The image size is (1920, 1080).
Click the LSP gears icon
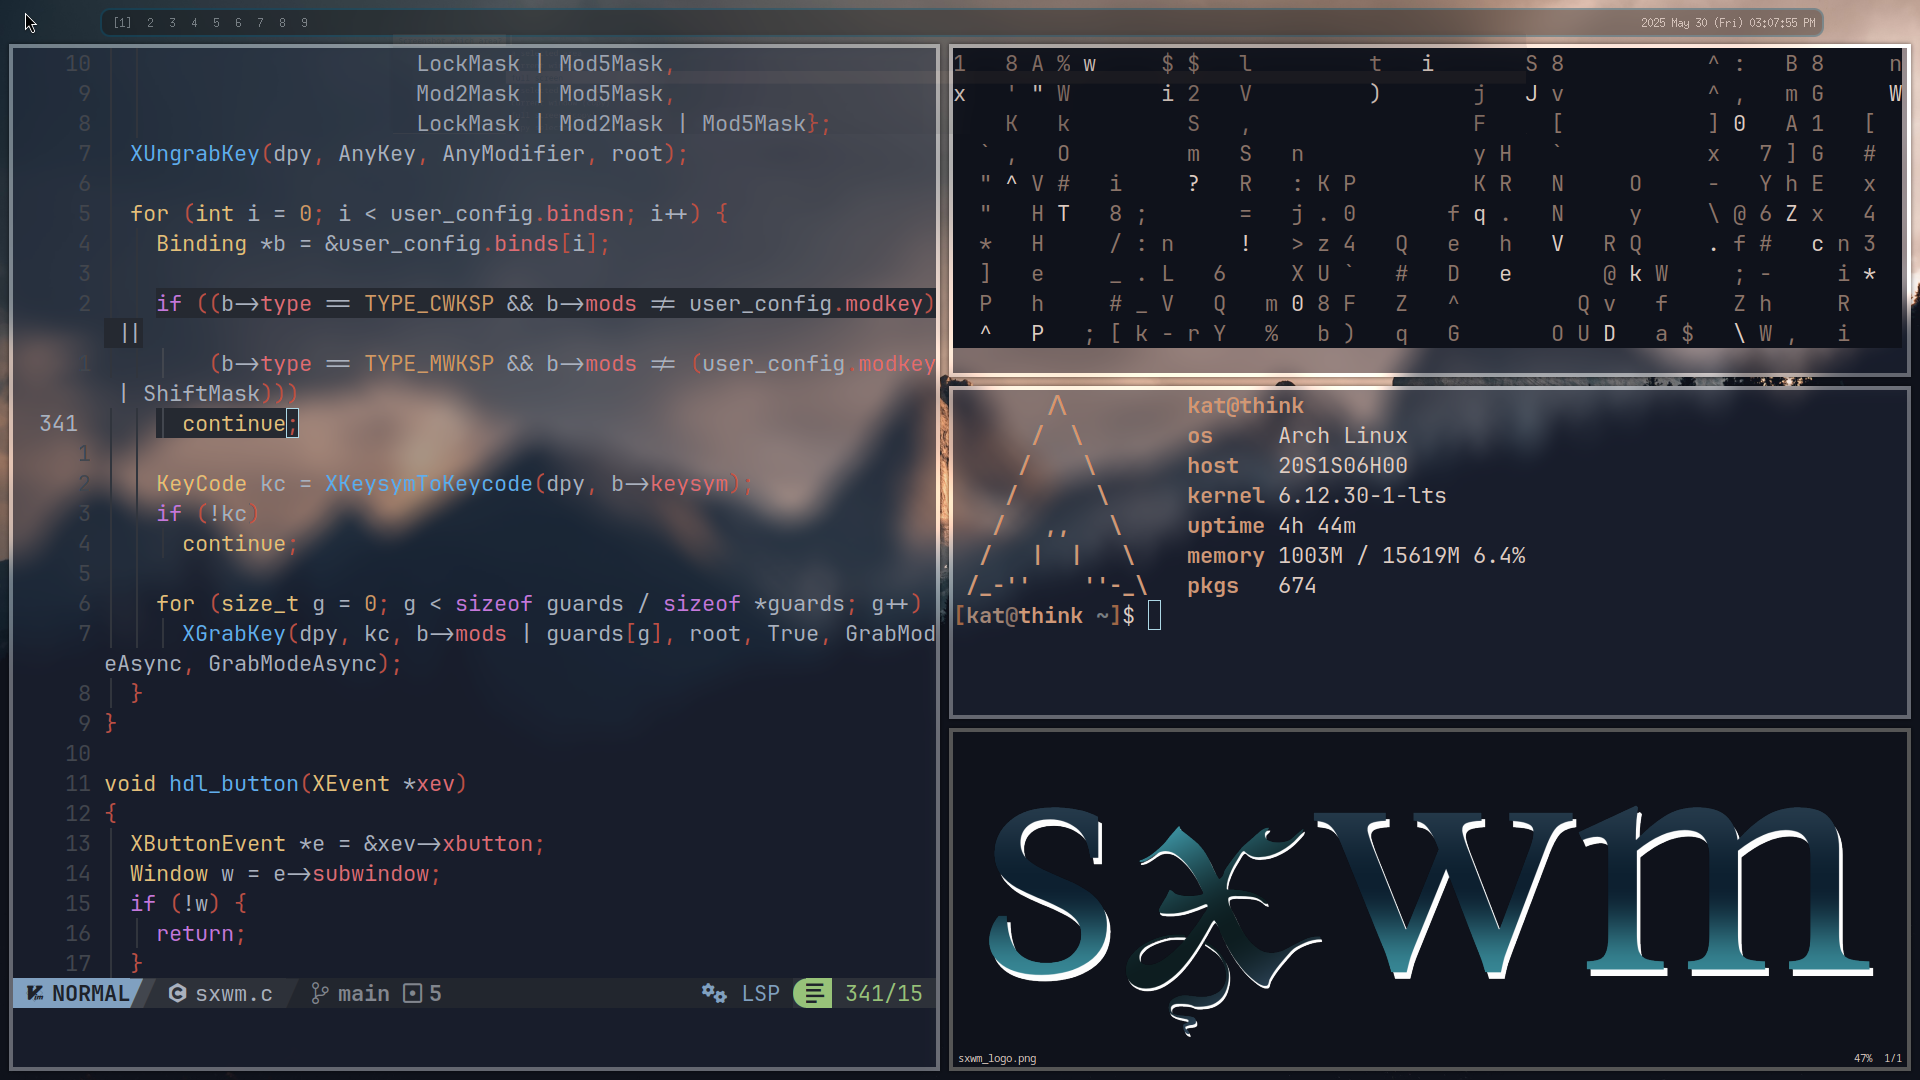[713, 993]
